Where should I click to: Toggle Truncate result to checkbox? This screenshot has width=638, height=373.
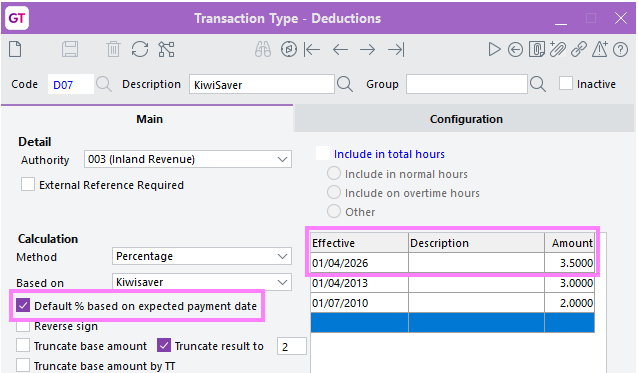[164, 345]
